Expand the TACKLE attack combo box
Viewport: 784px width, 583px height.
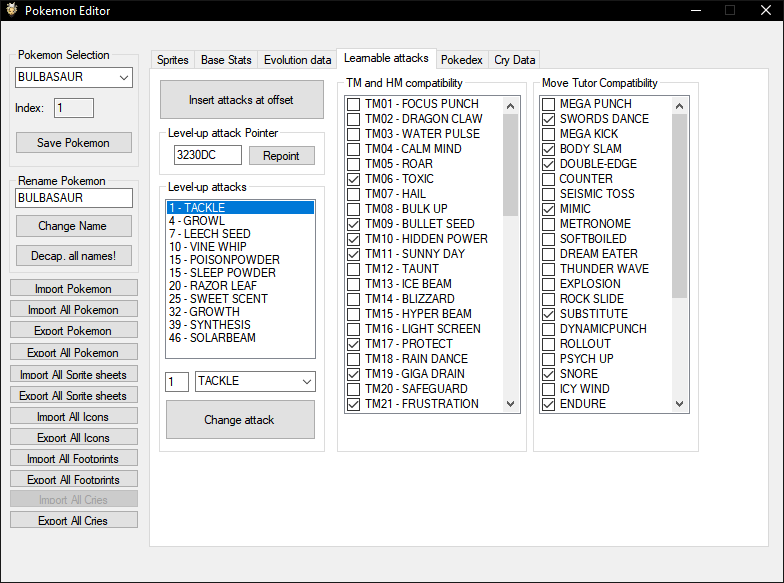click(x=306, y=382)
